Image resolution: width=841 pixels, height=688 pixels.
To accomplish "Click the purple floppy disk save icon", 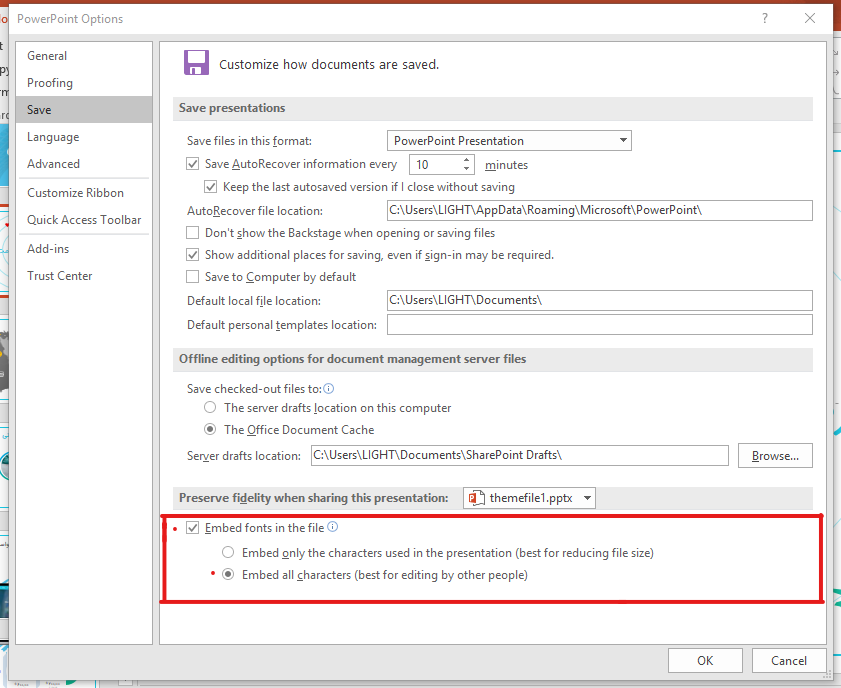I will click(x=196, y=63).
